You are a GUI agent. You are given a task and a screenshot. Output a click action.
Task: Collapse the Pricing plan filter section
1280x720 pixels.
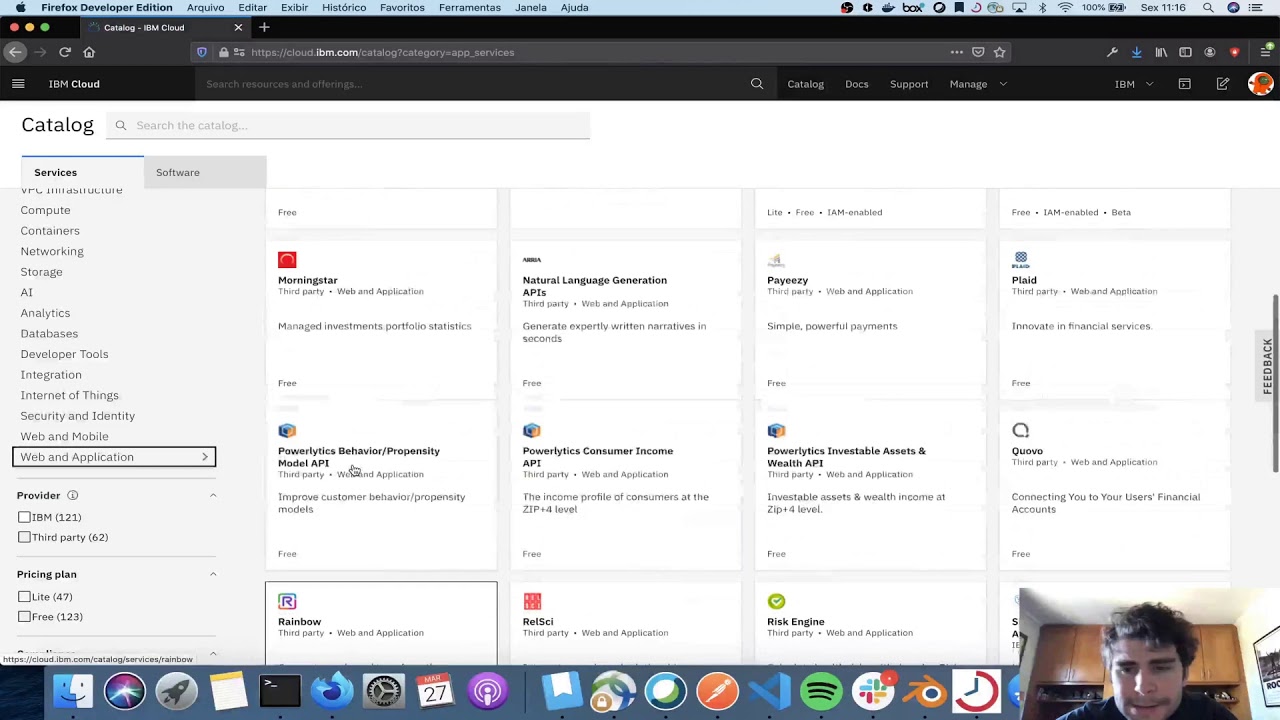(x=212, y=574)
